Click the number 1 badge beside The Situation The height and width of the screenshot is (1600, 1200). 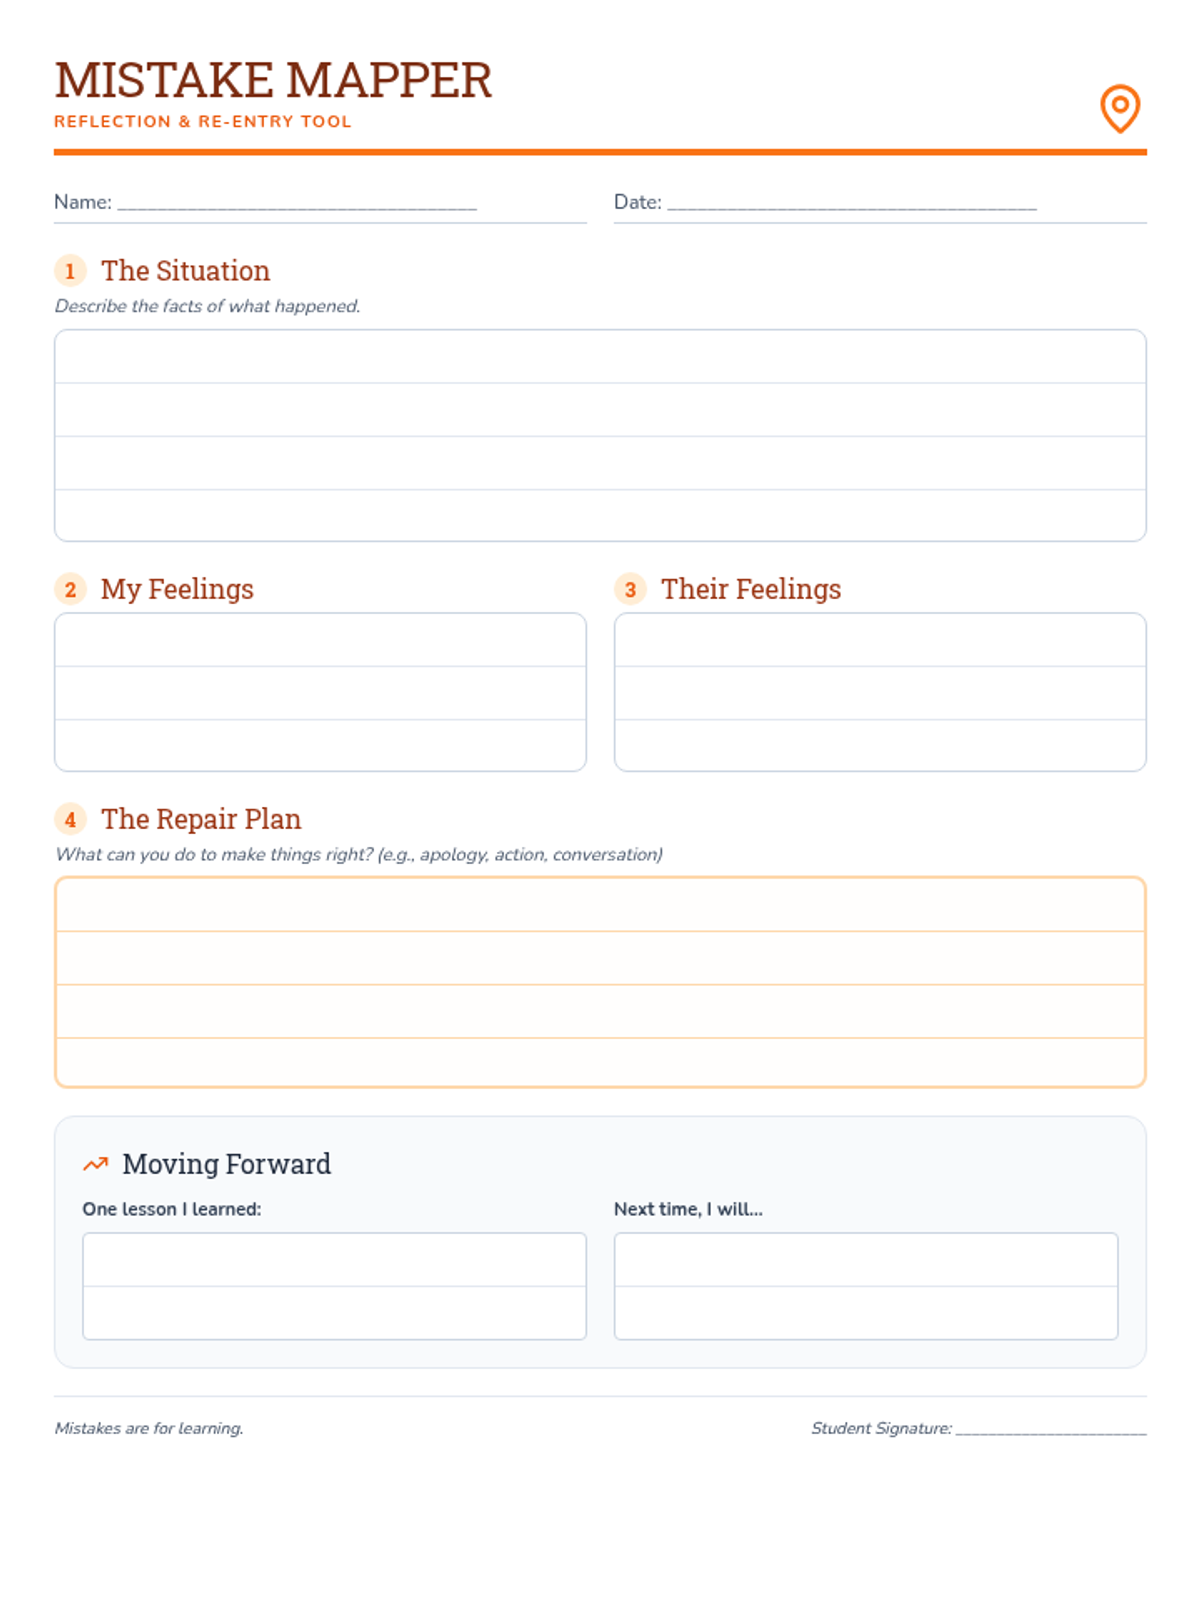coord(70,271)
